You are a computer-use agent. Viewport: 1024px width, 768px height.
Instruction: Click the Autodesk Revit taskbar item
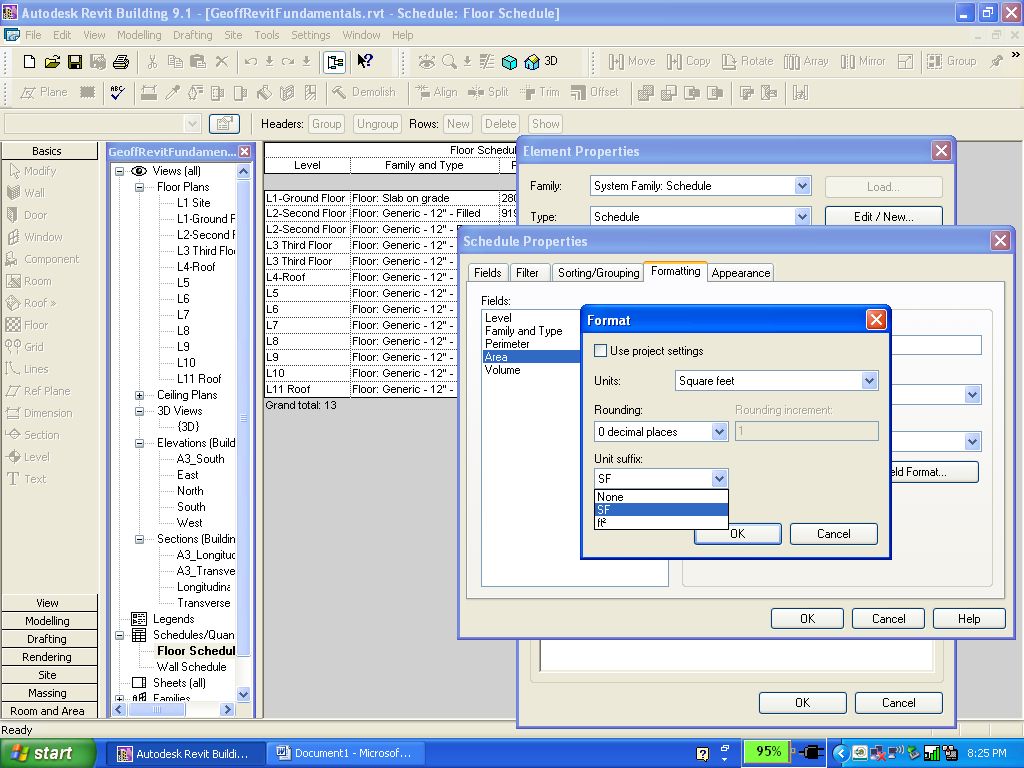[x=185, y=754]
